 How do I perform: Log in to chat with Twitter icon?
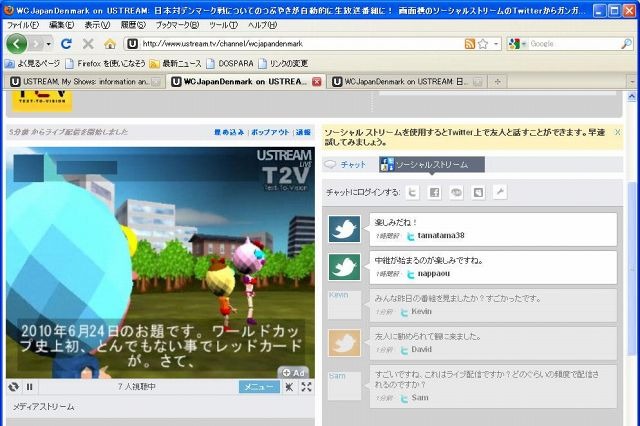pyautogui.click(x=412, y=192)
